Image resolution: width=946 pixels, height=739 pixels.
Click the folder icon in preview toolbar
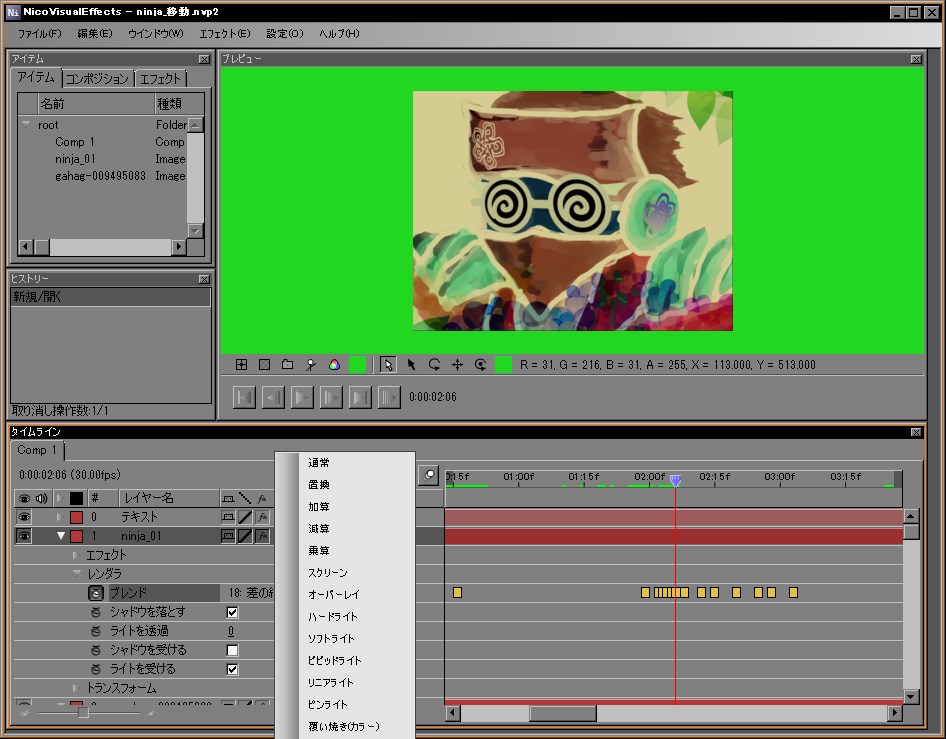[288, 364]
